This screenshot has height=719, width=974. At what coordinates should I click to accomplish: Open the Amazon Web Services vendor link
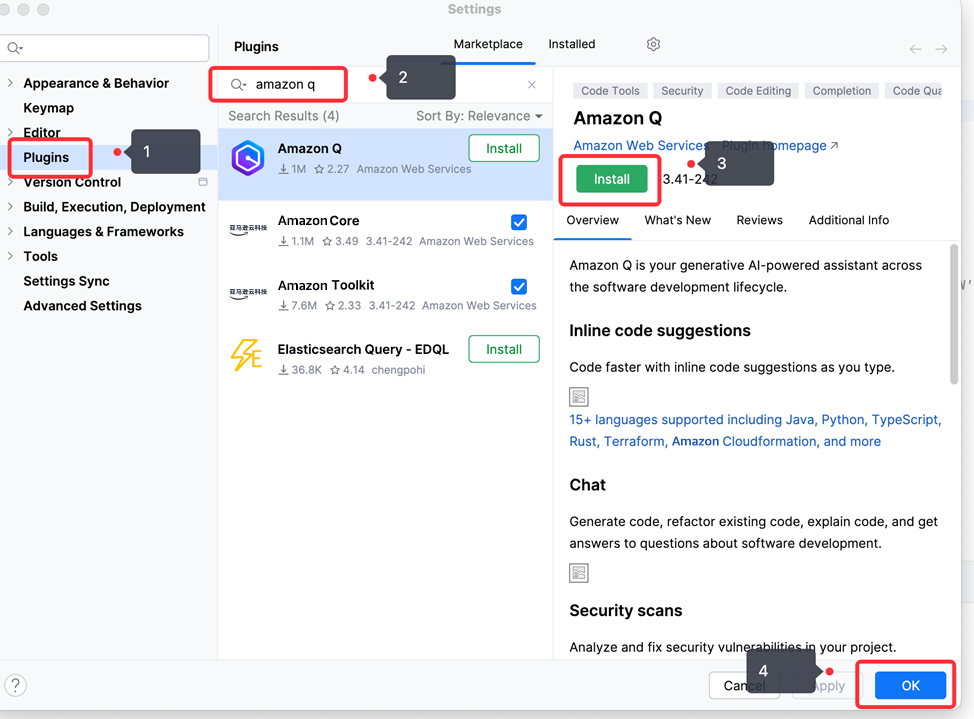click(x=641, y=145)
